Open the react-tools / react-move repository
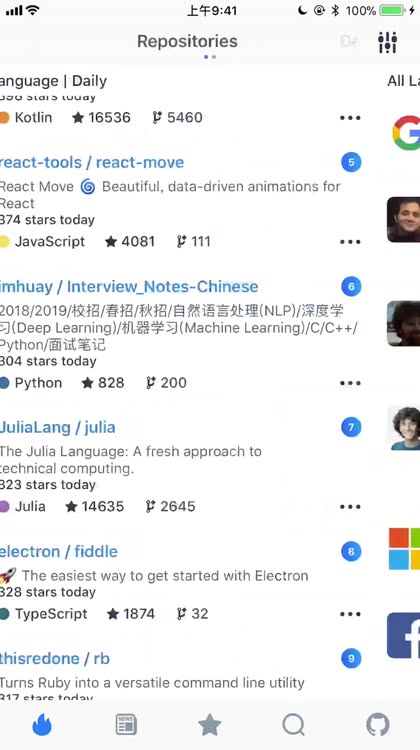Image resolution: width=420 pixels, height=750 pixels. (91, 163)
